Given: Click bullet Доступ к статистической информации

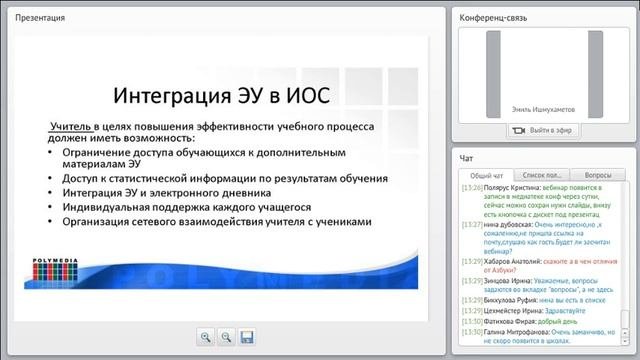Looking at the screenshot, I should (225, 178).
